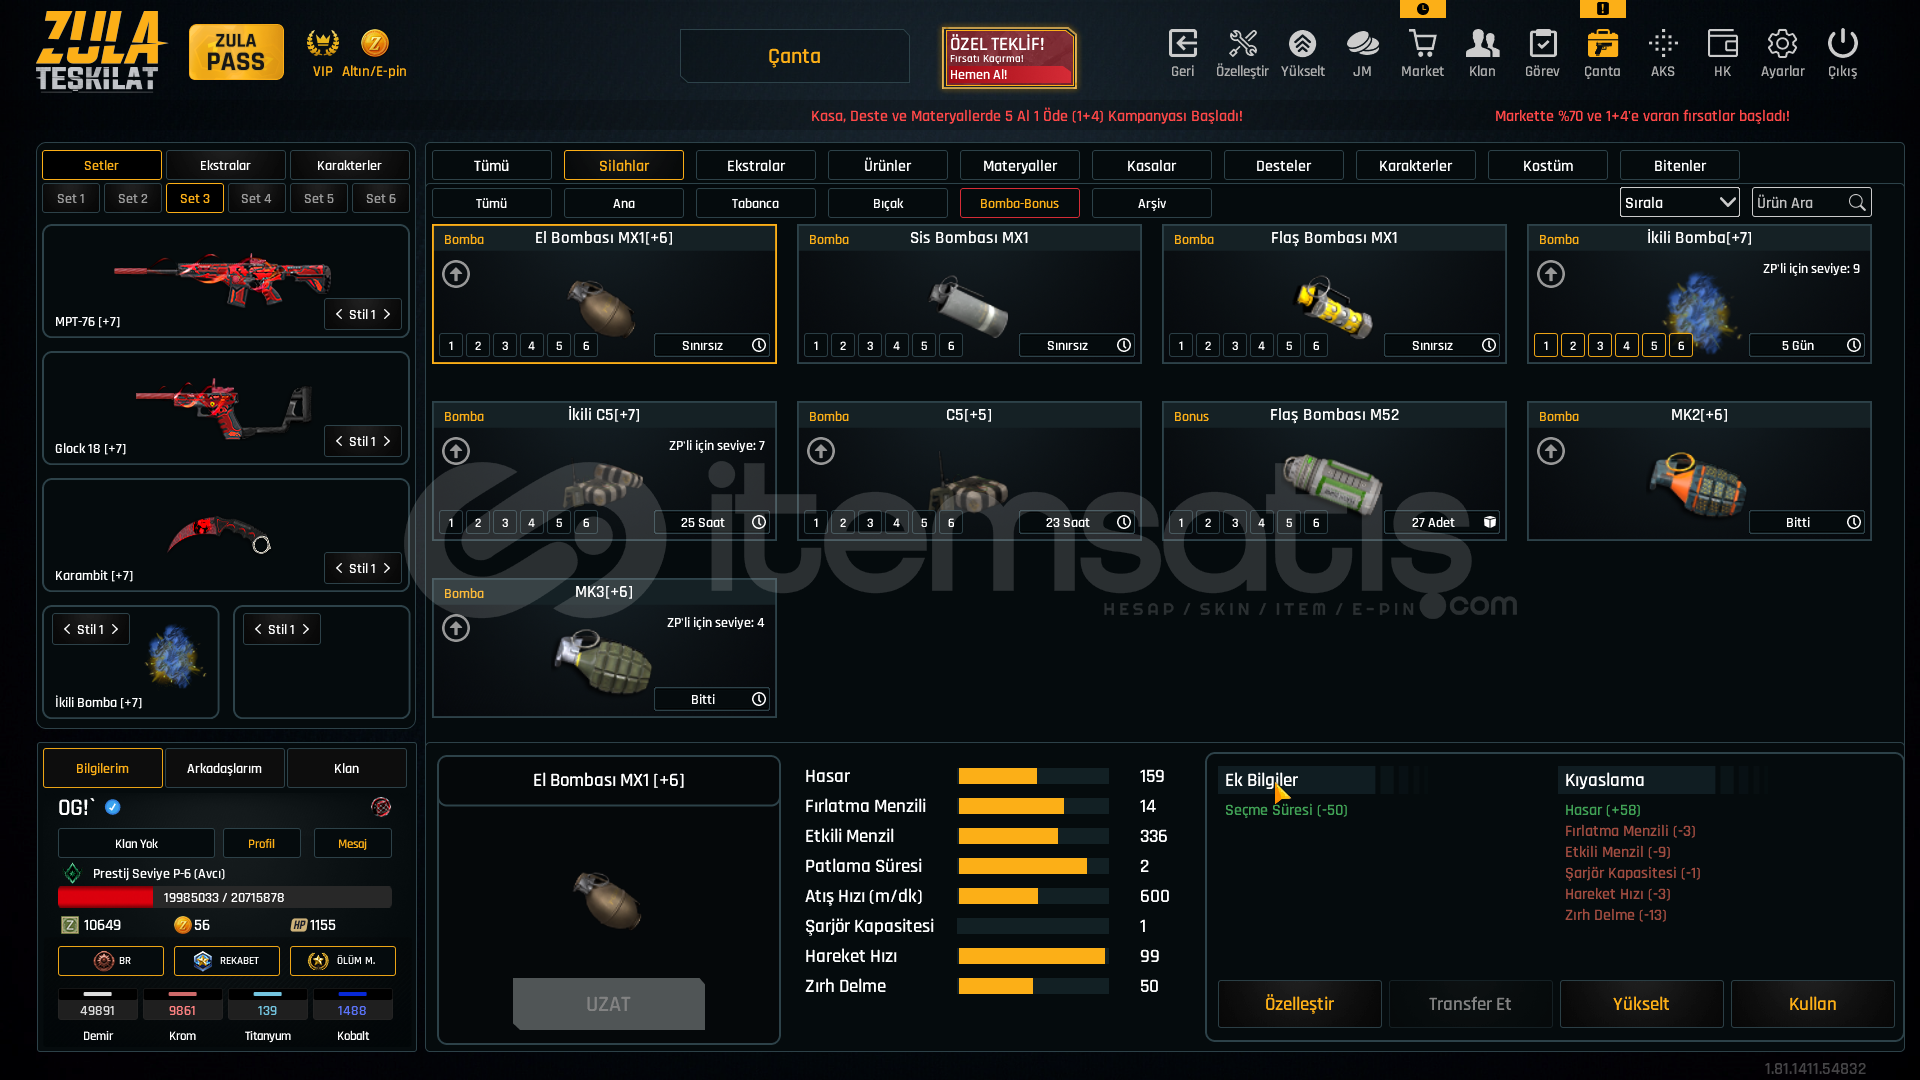Switch to the Kasalar tab

[1151, 166]
